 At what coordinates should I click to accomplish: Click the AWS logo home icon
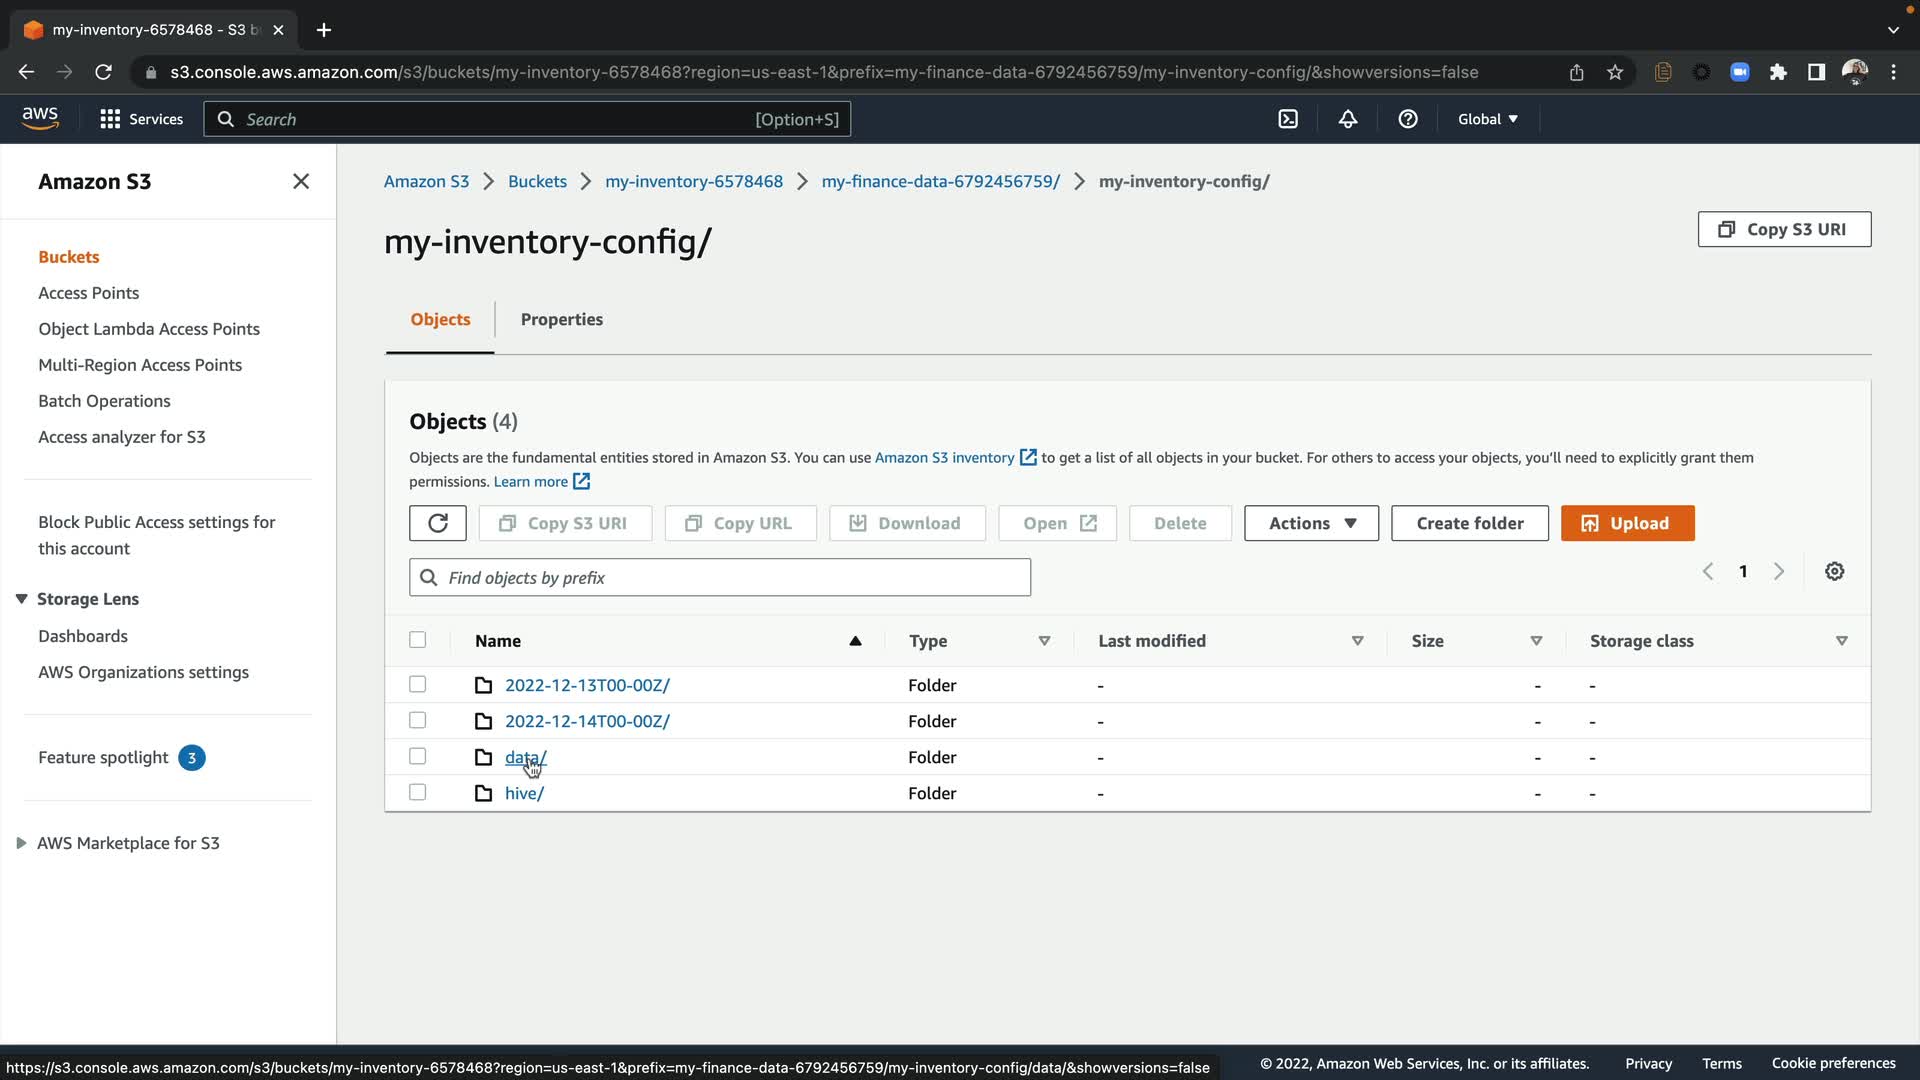pyautogui.click(x=40, y=118)
